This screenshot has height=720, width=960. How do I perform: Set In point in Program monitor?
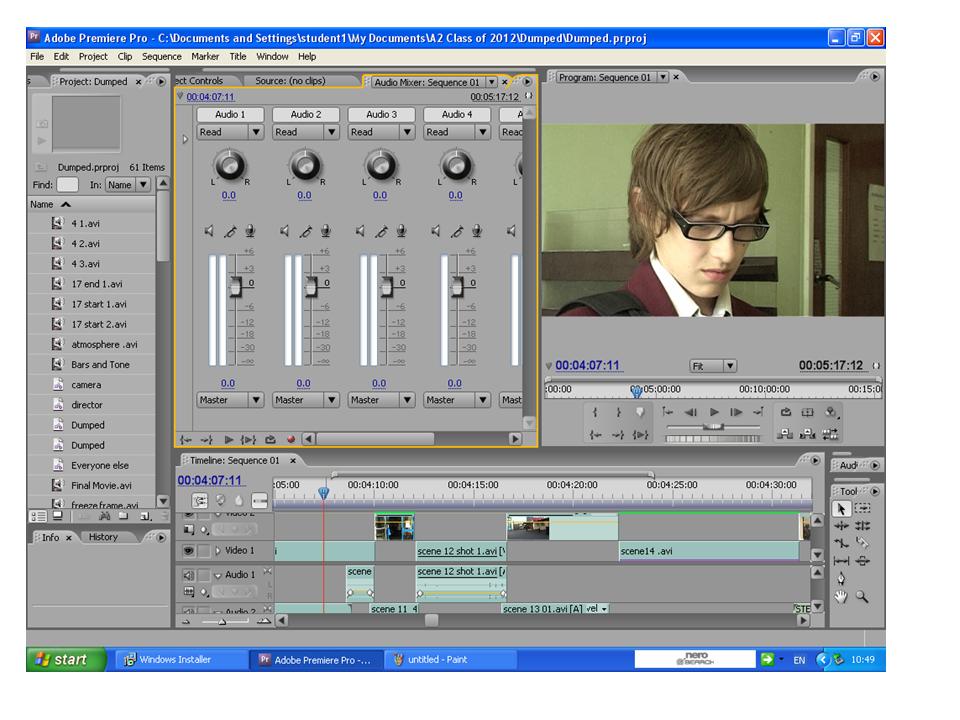coord(595,413)
